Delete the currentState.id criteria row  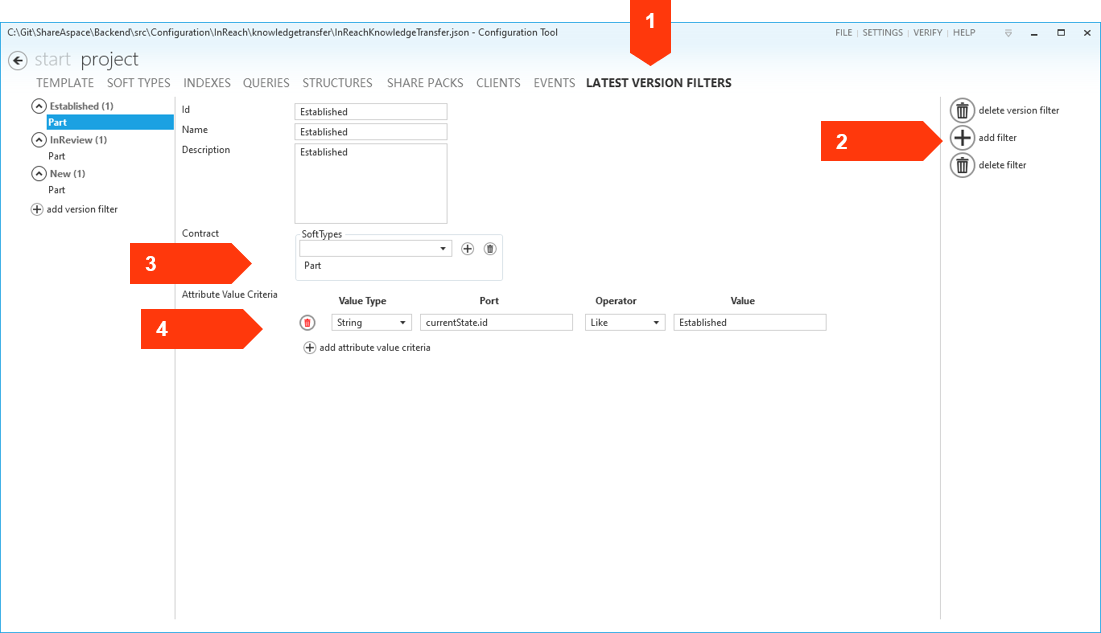[308, 322]
